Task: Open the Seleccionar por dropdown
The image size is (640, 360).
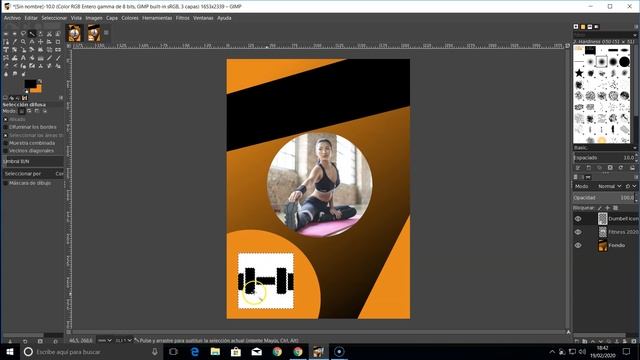Action: 33,173
